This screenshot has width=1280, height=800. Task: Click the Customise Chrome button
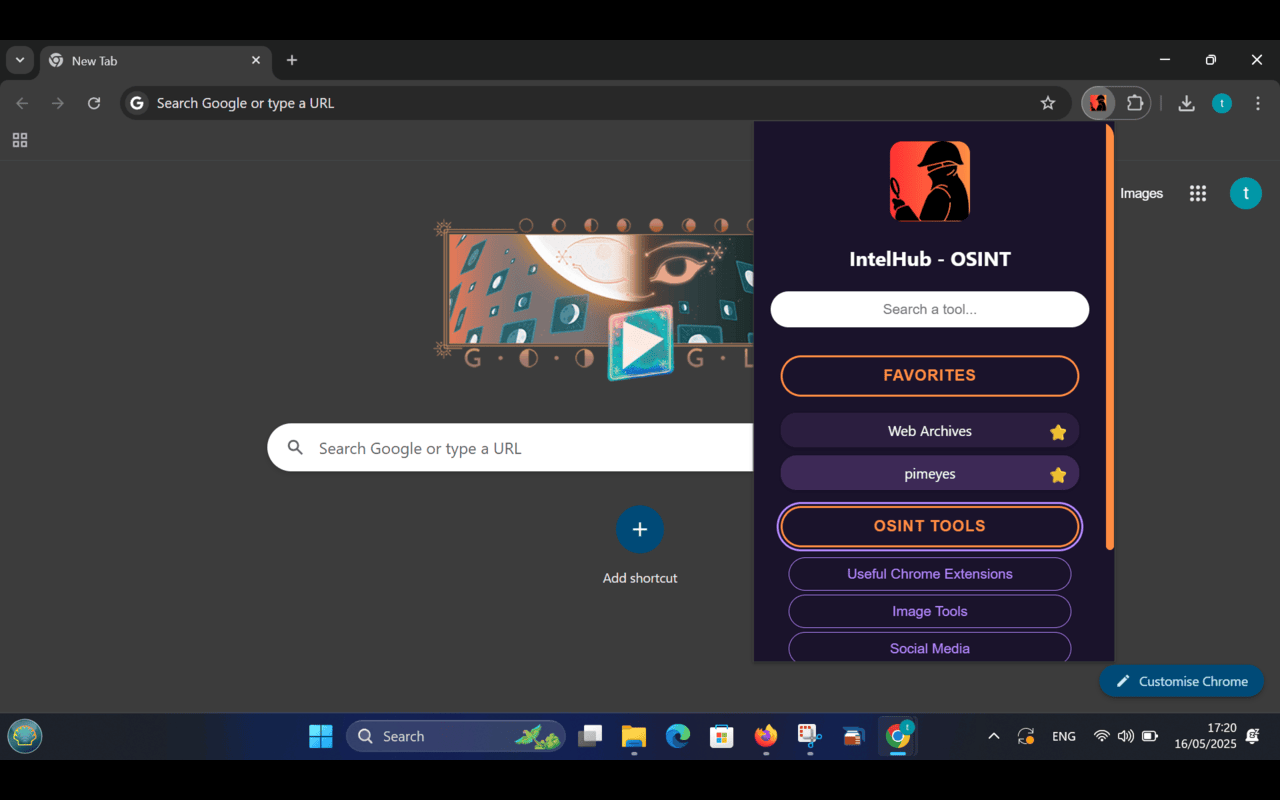tap(1181, 681)
